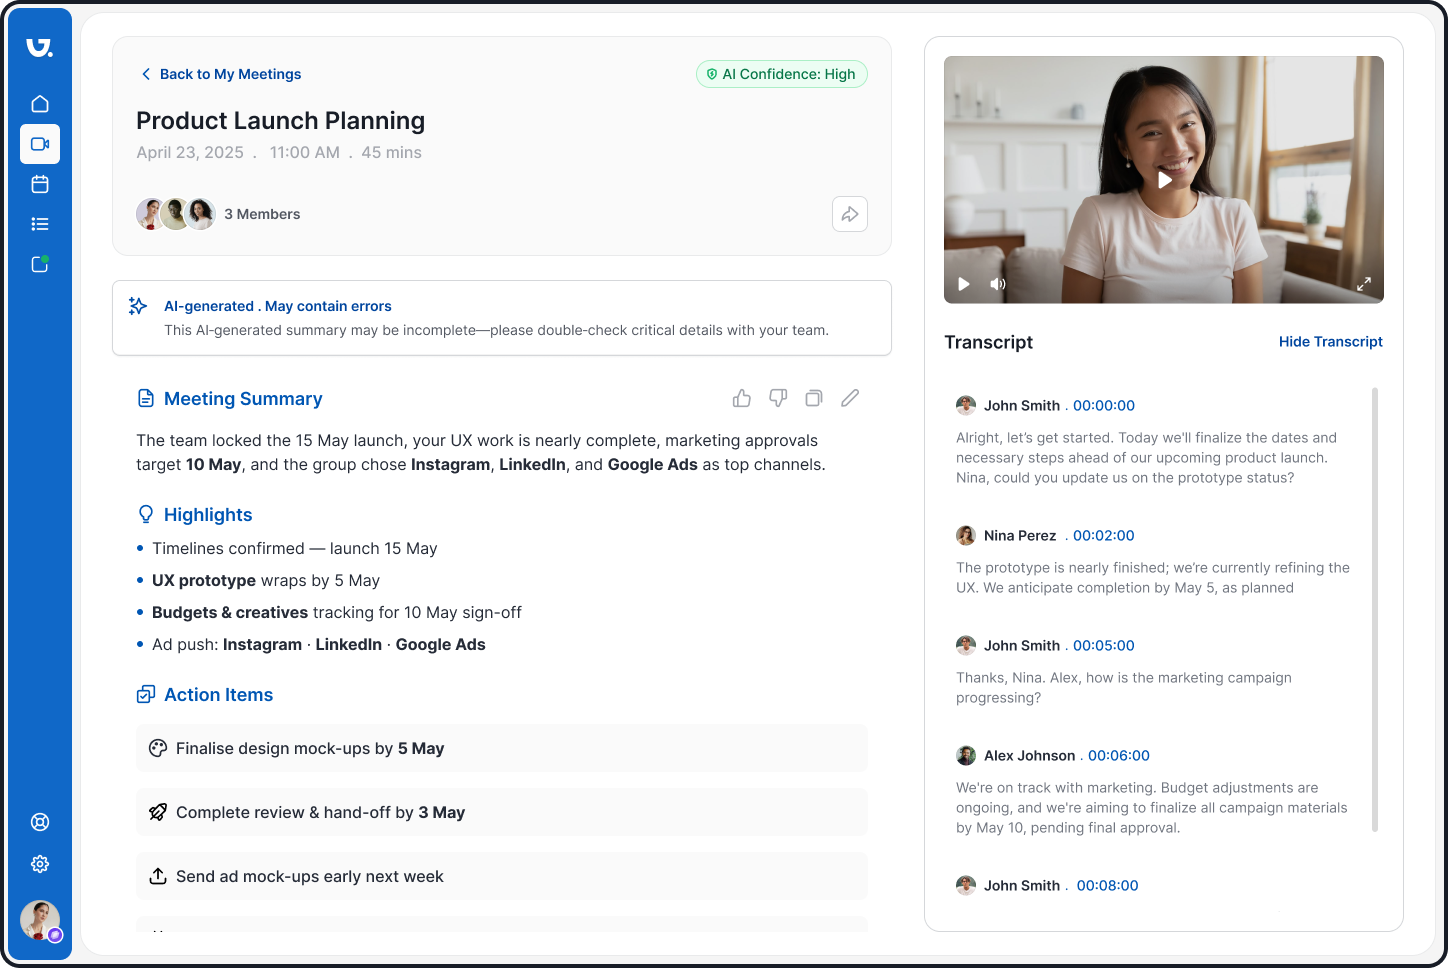The width and height of the screenshot is (1448, 968).
Task: Thumbs down the Meeting Summary
Action: click(x=778, y=398)
